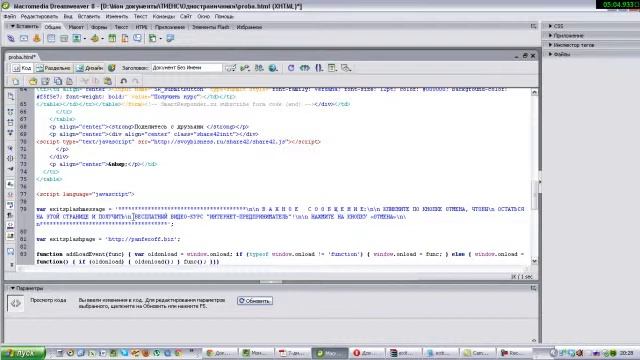This screenshot has height=360, width=640.
Task: Click the Visual Aids icon
Action: [x=346, y=68]
